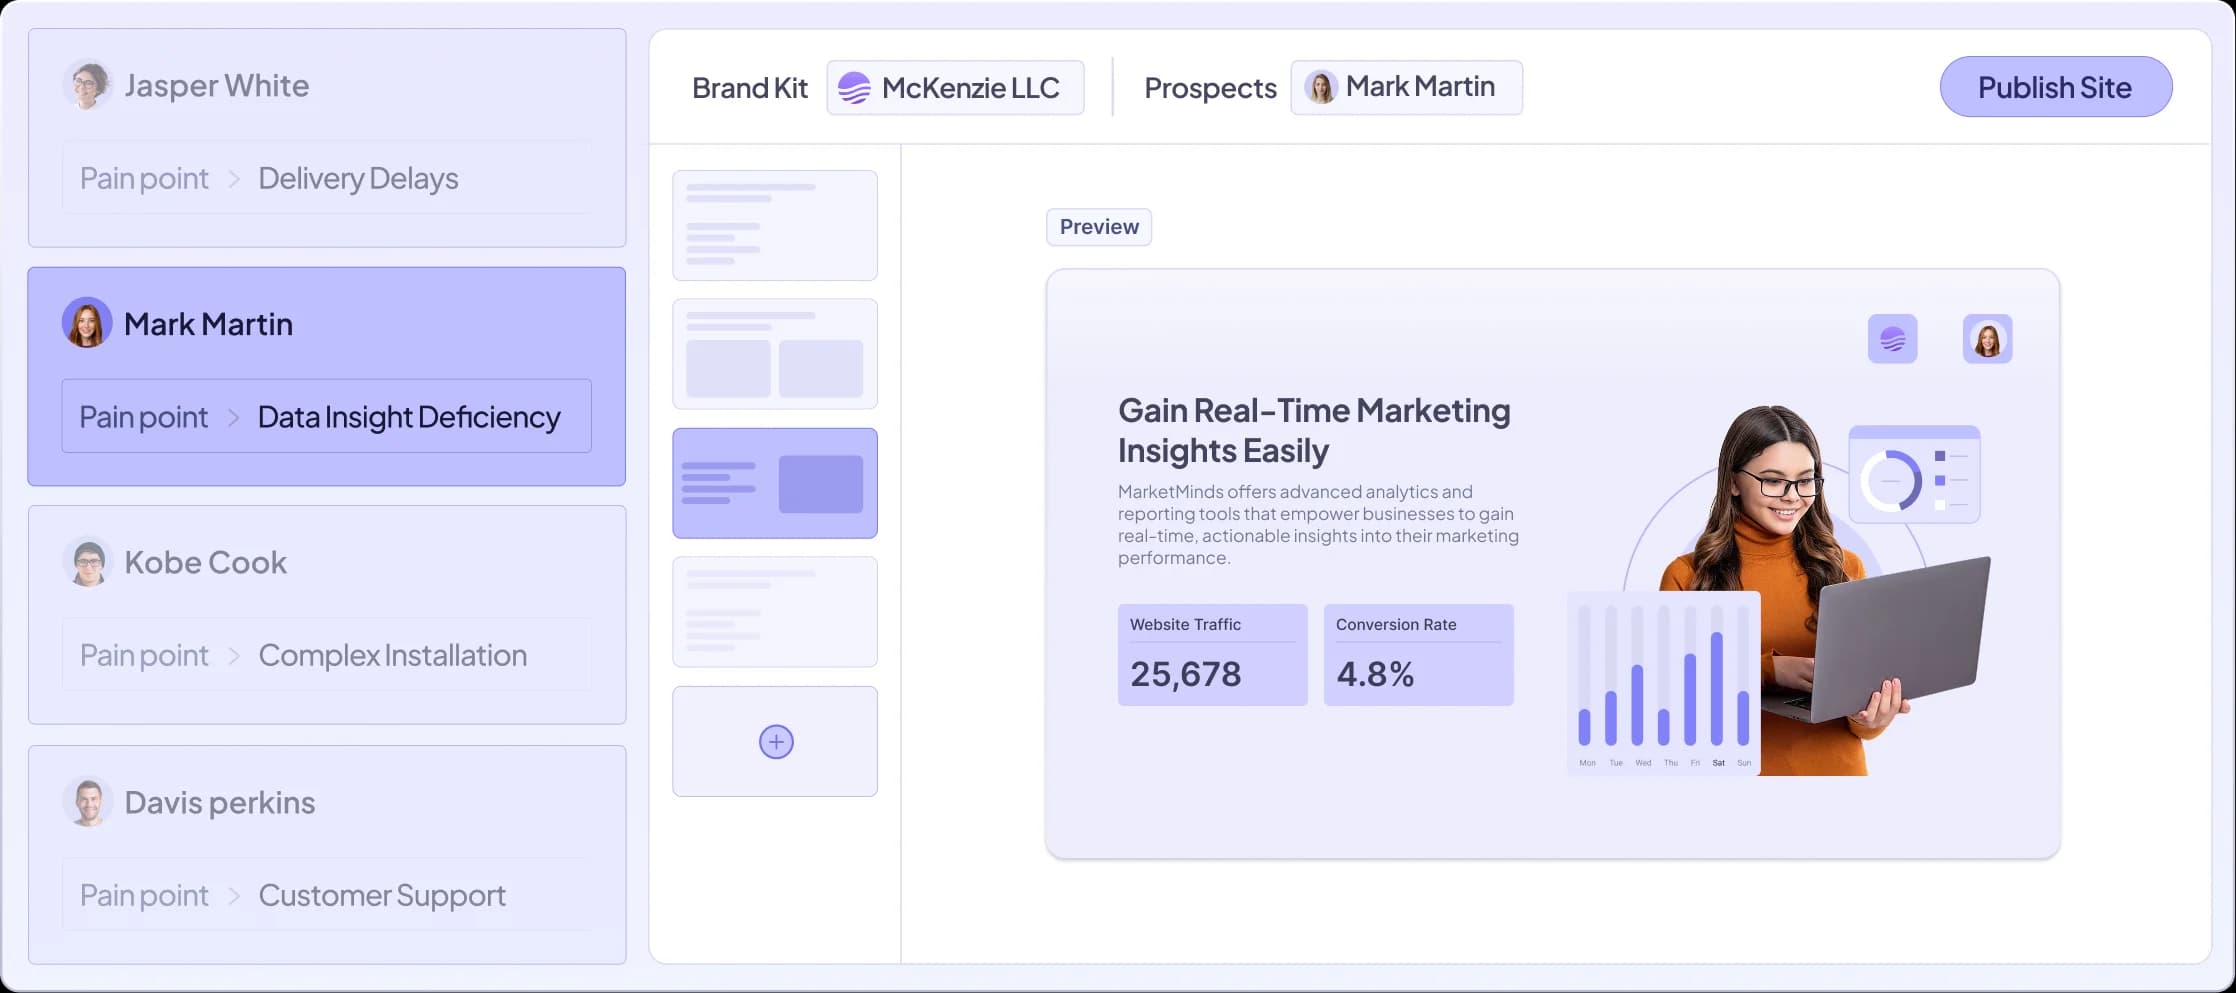The image size is (2236, 993).
Task: Open the Mark Martin Prospects selector
Action: click(x=1406, y=87)
